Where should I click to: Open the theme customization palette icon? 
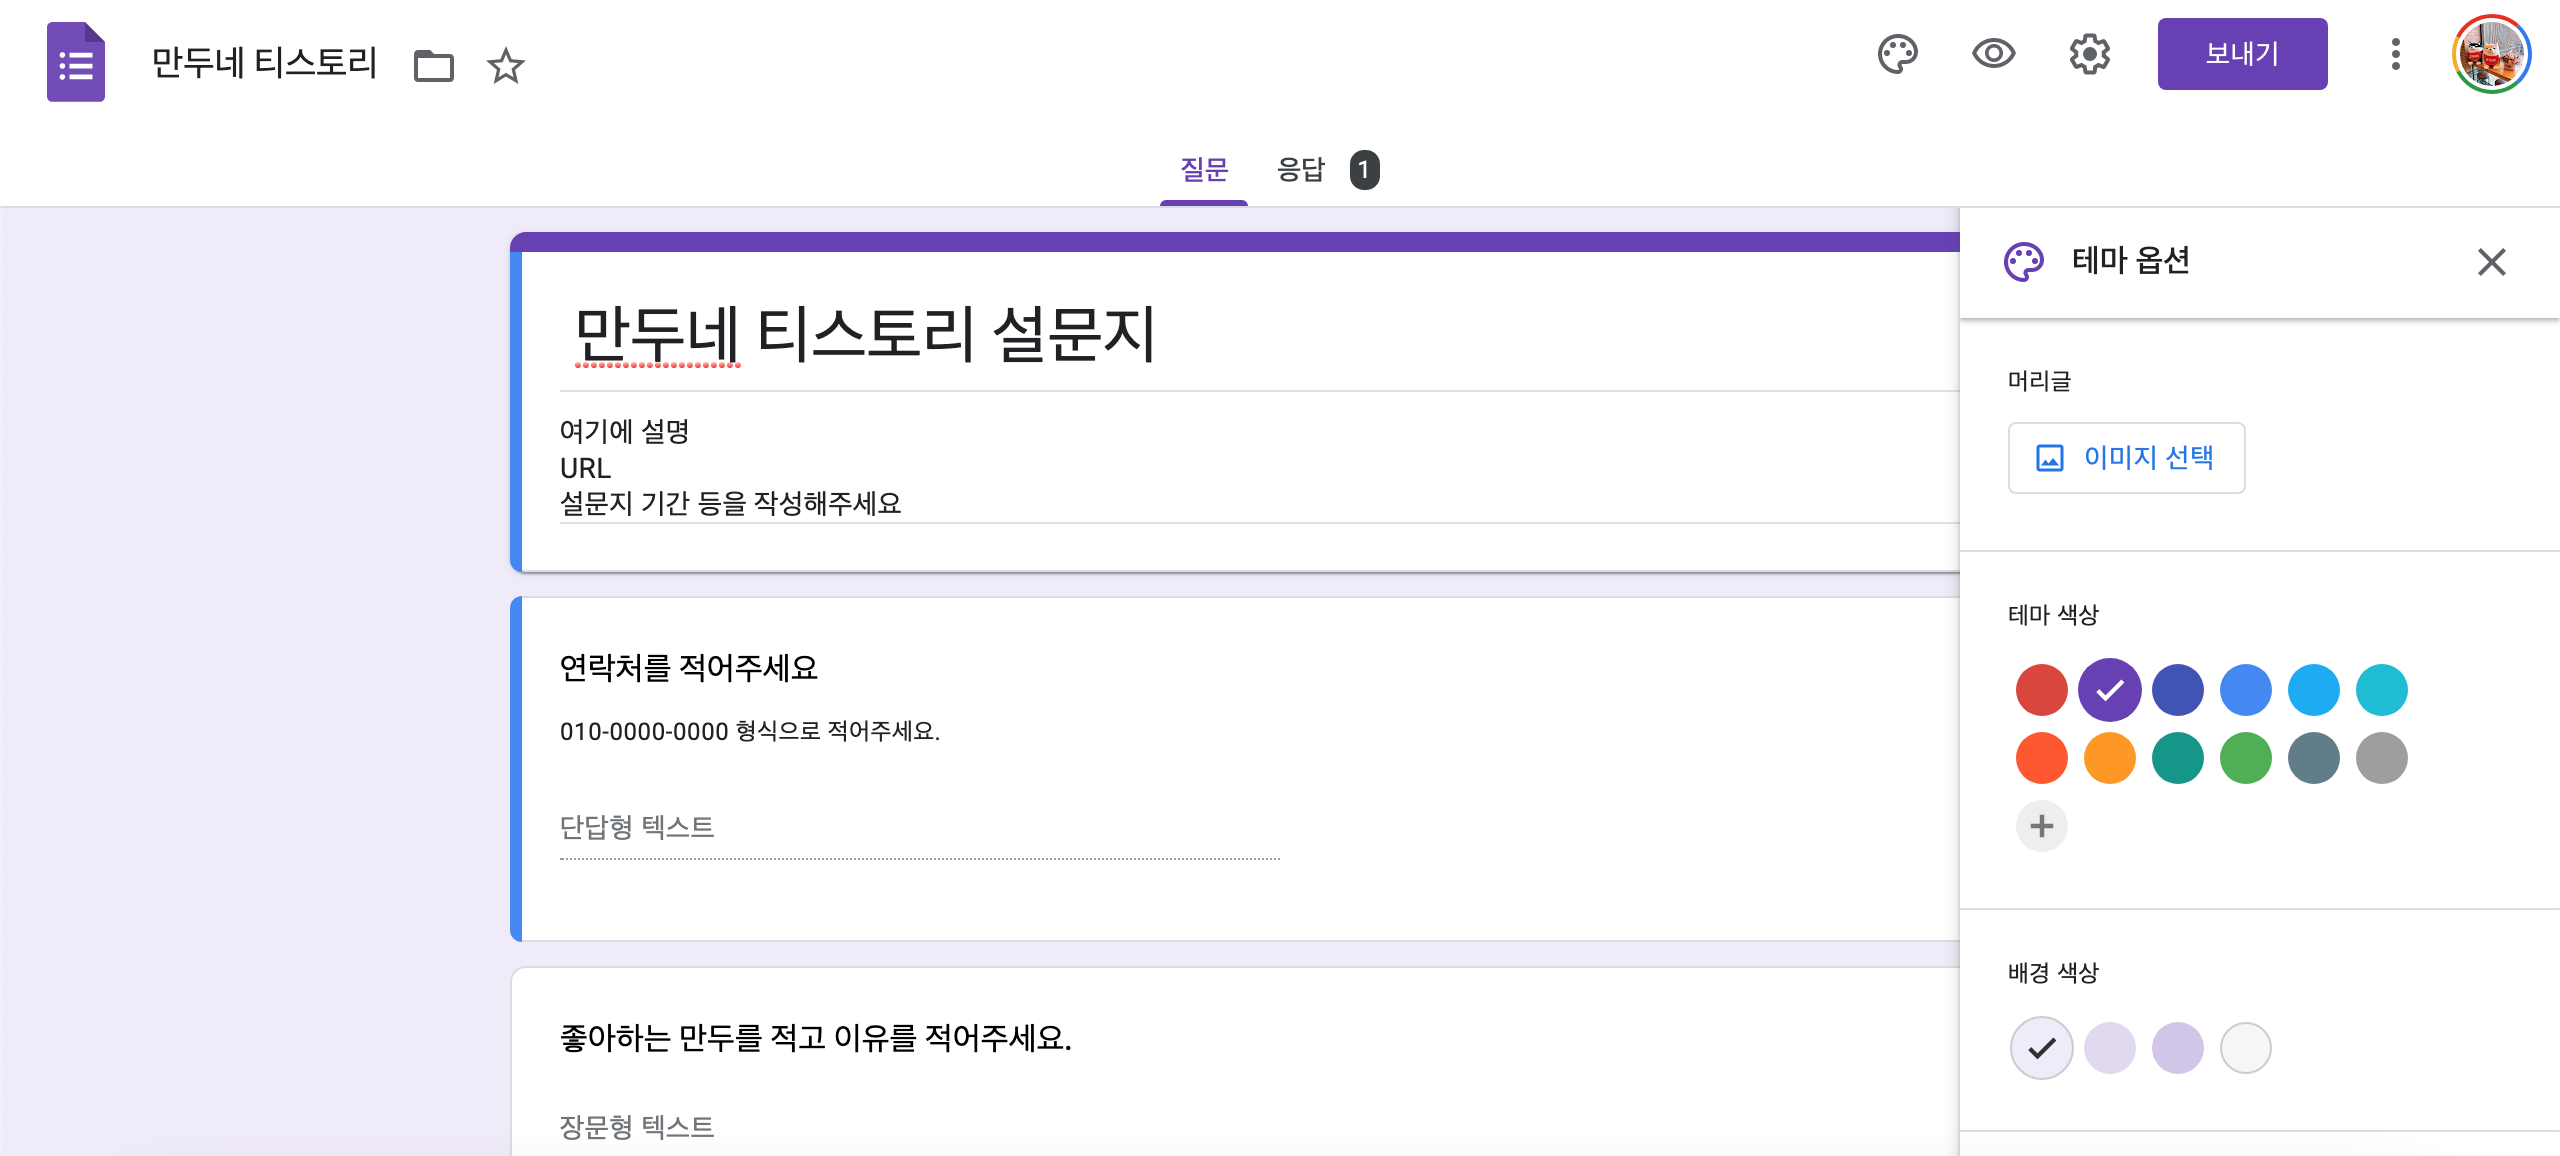(x=1897, y=54)
